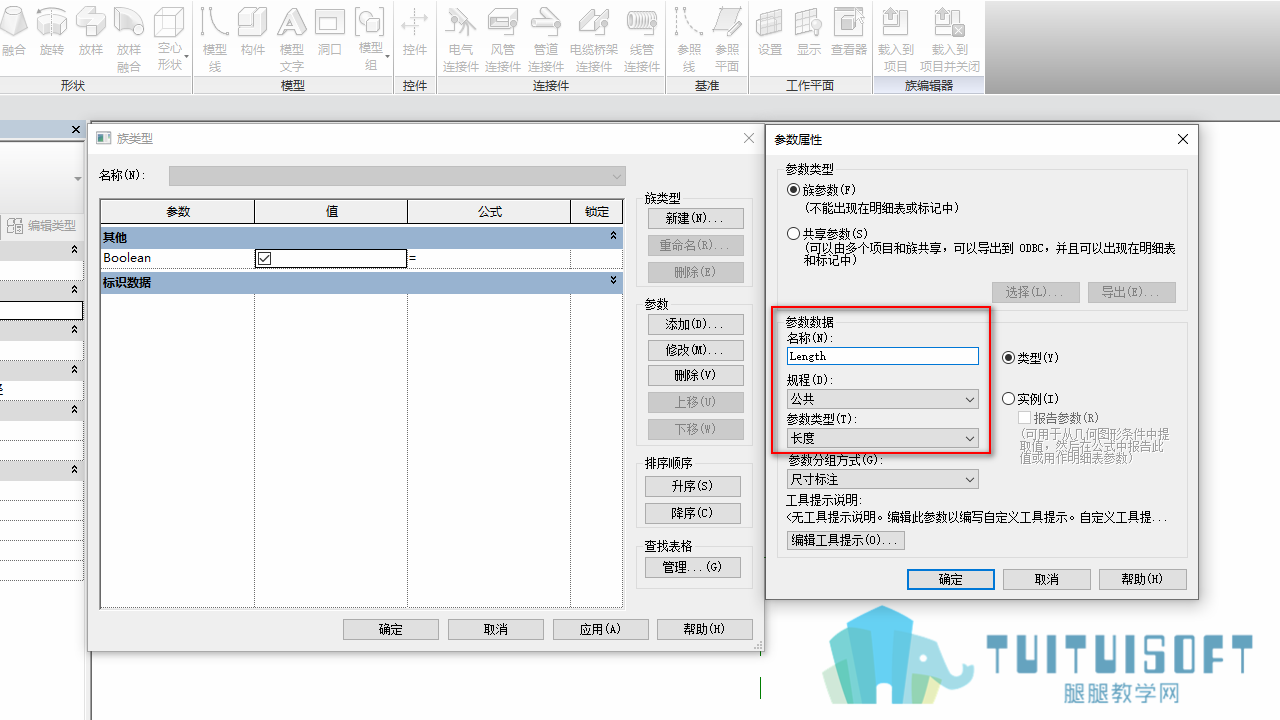Select the 旋转 (Revolve) shape tool
The height and width of the screenshot is (720, 1280).
52,31
